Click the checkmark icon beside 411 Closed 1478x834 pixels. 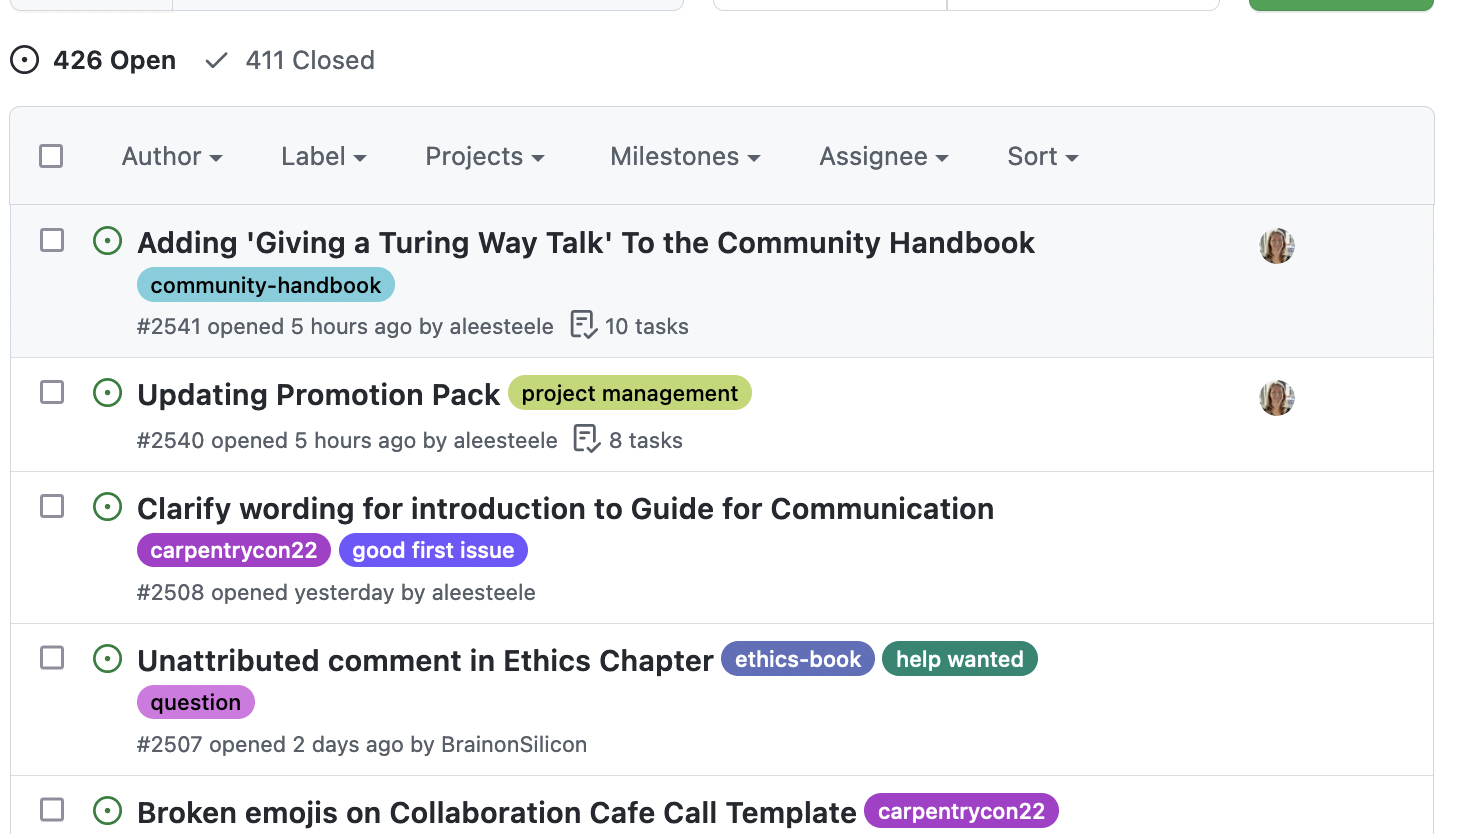pyautogui.click(x=216, y=61)
